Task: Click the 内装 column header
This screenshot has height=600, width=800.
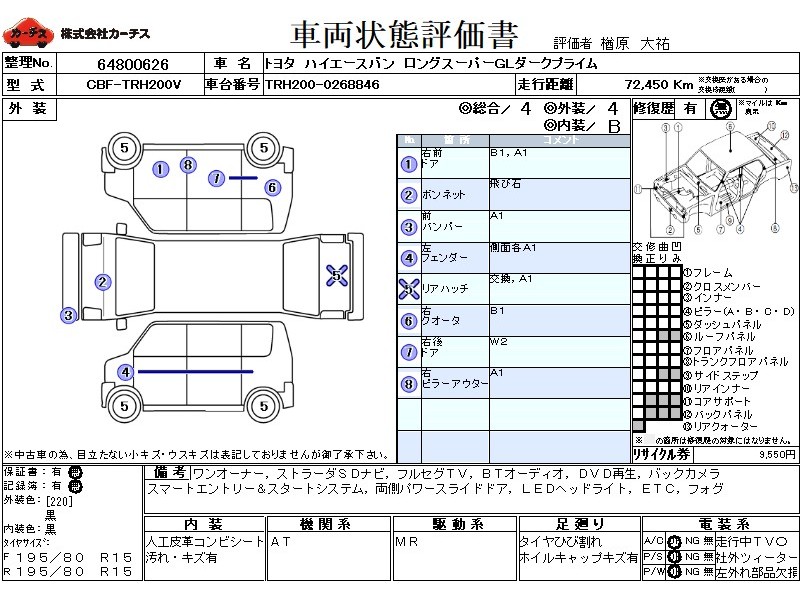Action: 204,524
